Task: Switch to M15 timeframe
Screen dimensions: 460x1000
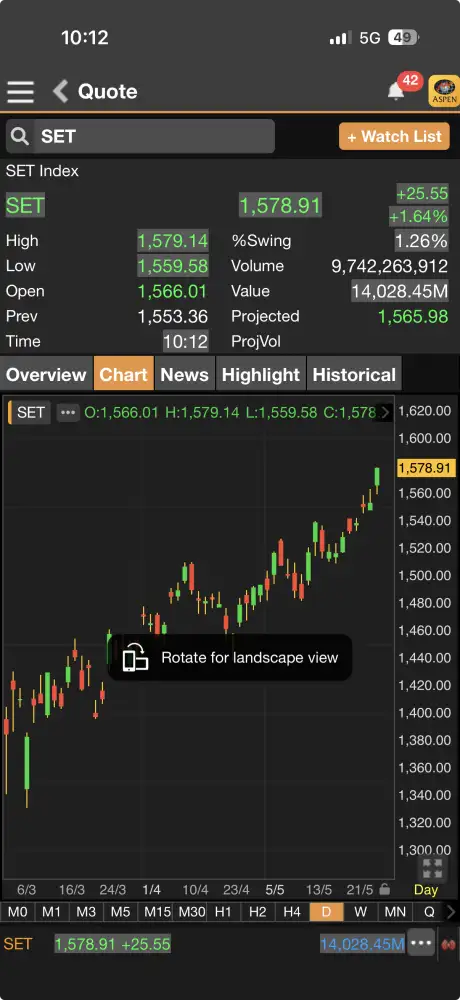Action: pyautogui.click(x=156, y=911)
